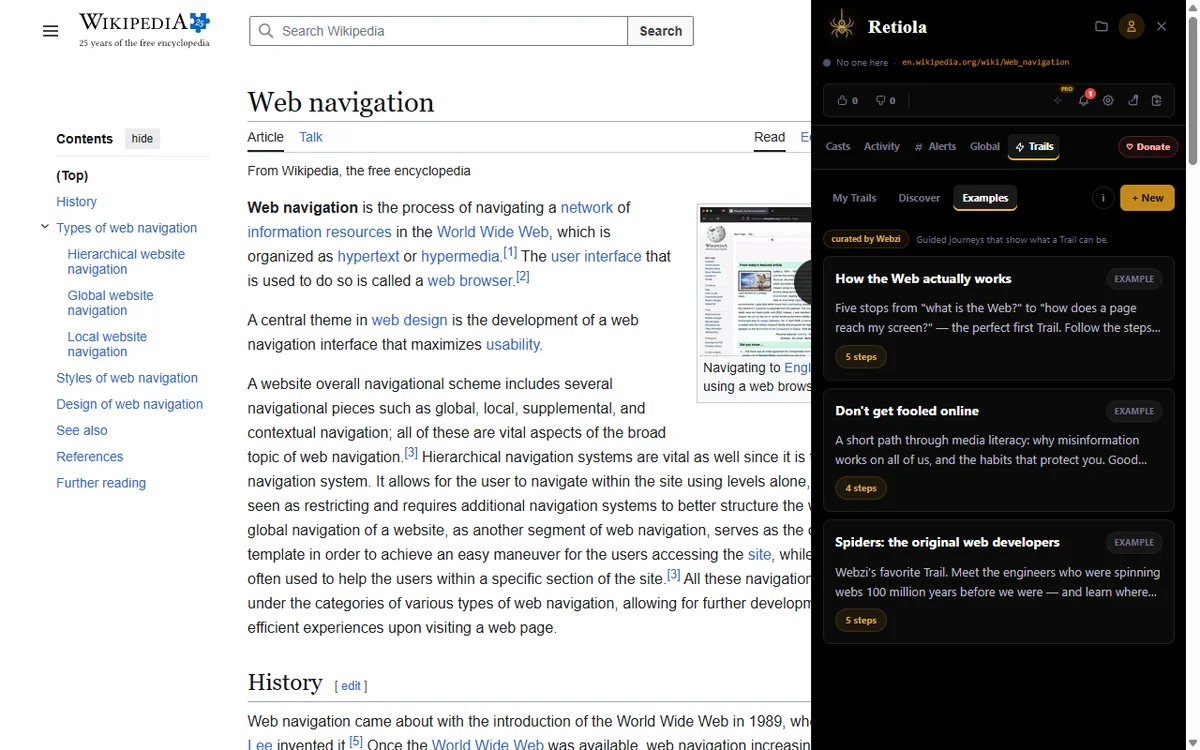1200x750 pixels.
Task: Click the en.wikipedia.org/wiki/Web_navigation URL
Action: [x=985, y=62]
